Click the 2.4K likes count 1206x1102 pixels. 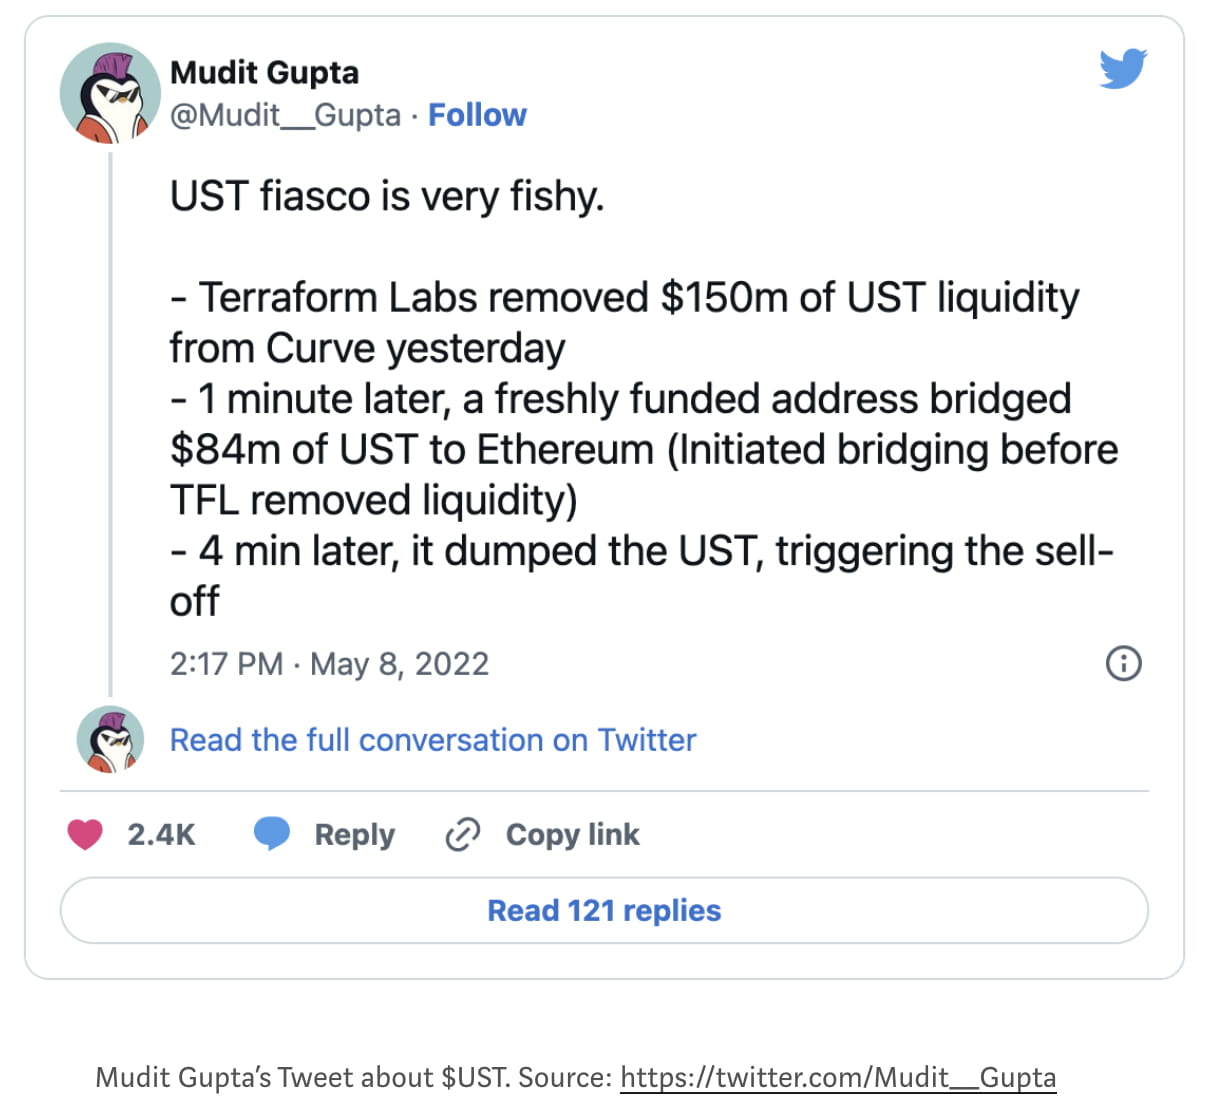161,834
